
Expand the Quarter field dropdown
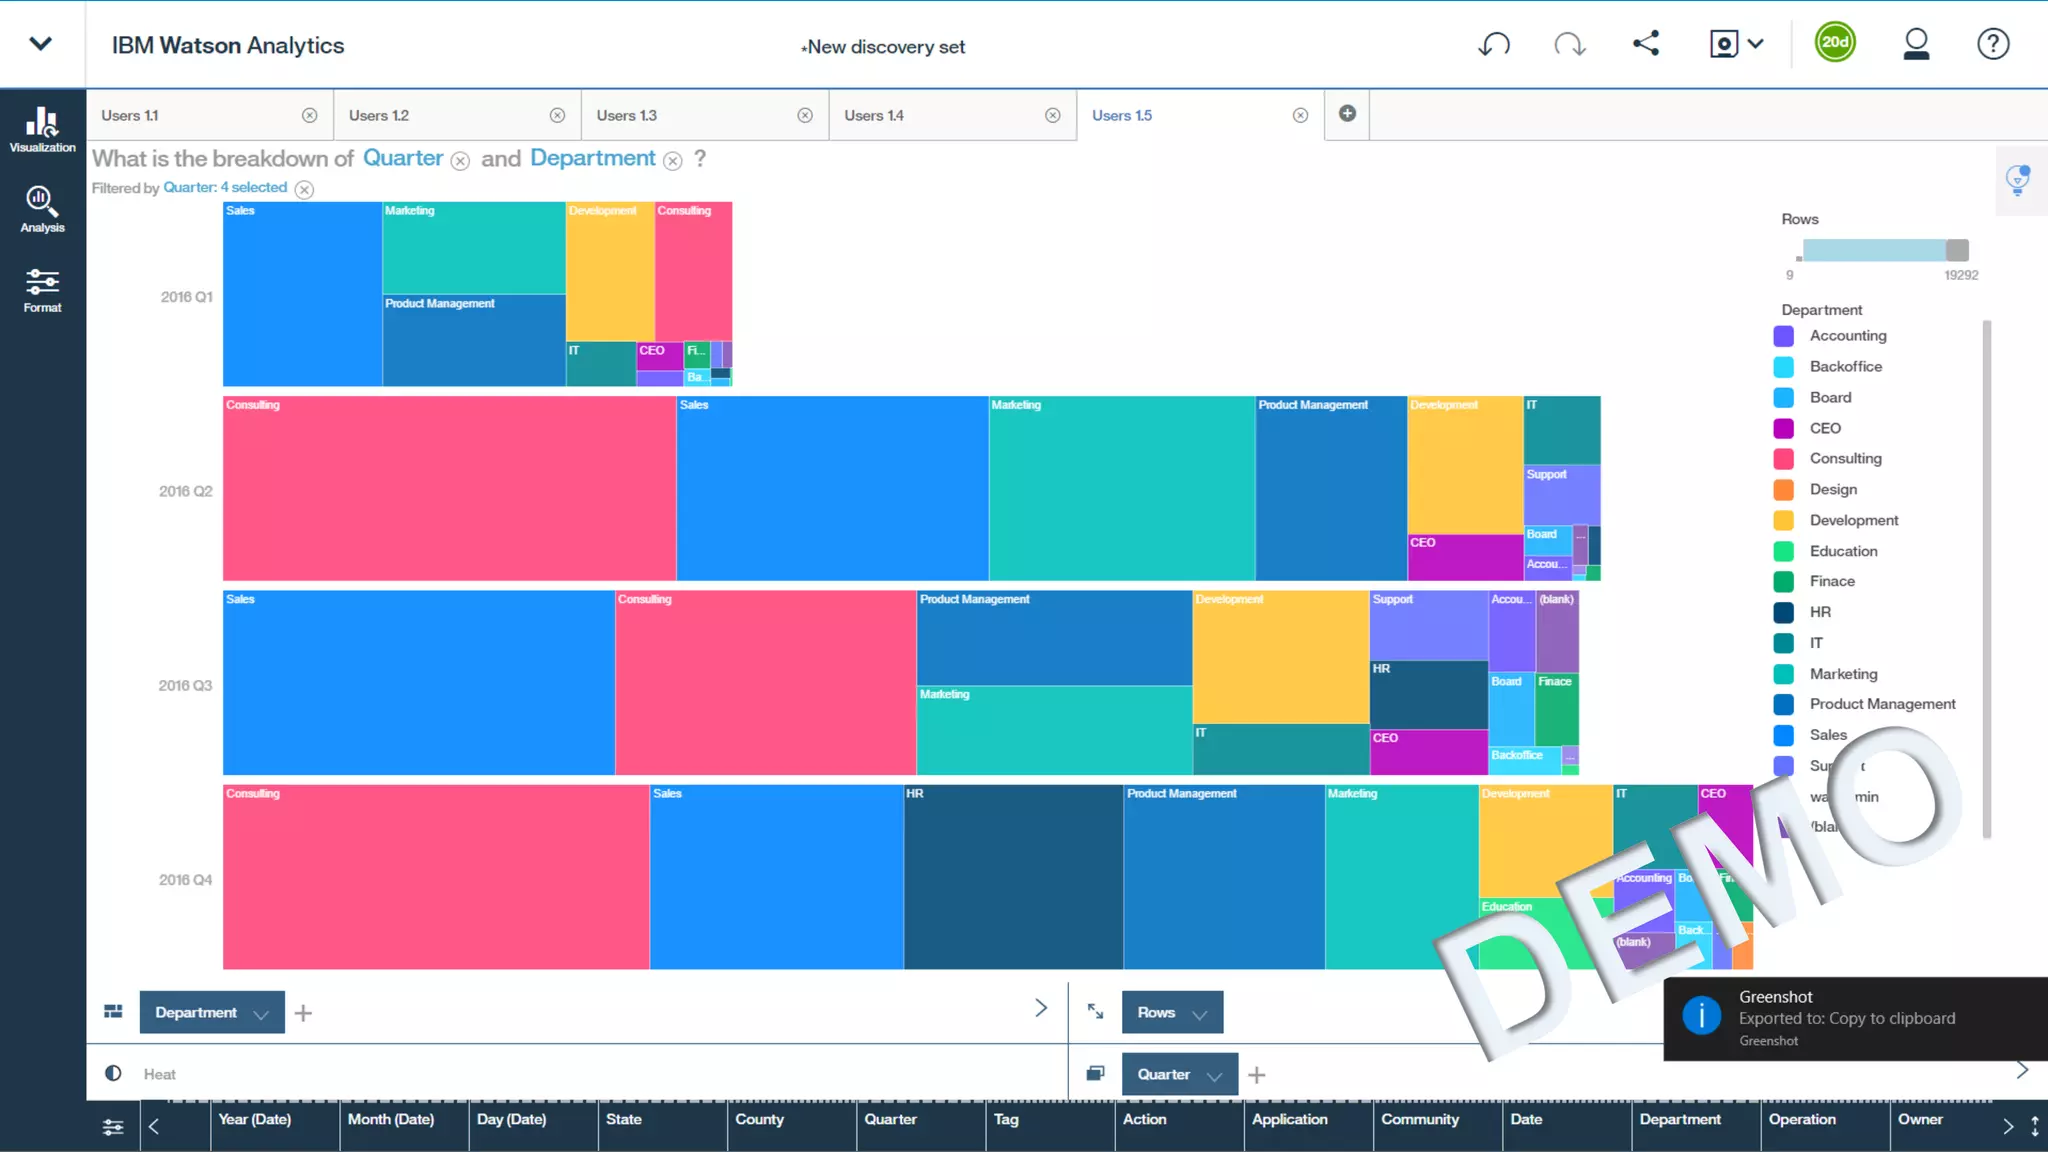coord(1214,1076)
